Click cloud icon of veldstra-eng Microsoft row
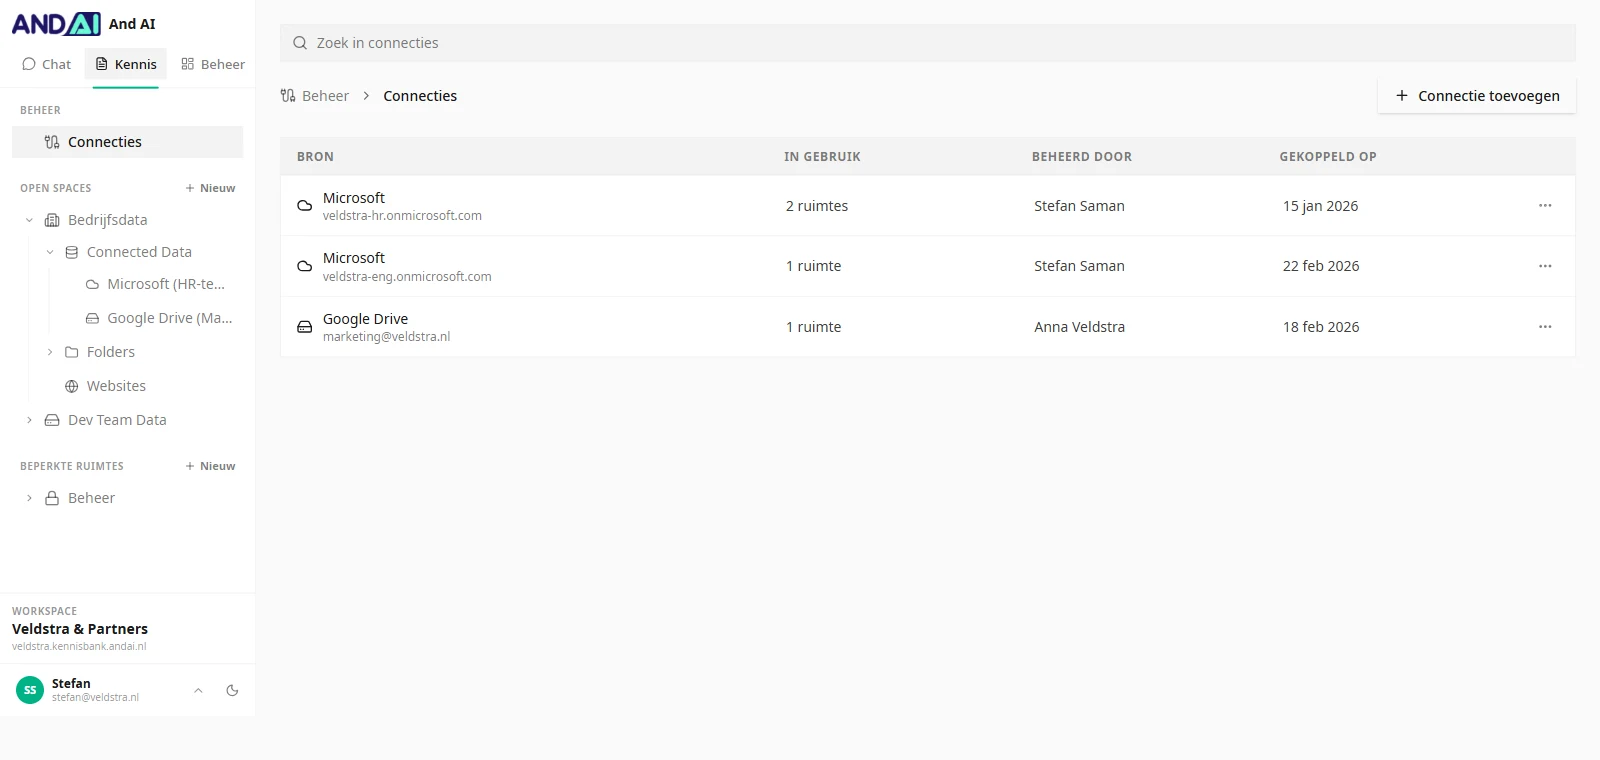Screen dimensions: 1600x760 point(305,266)
